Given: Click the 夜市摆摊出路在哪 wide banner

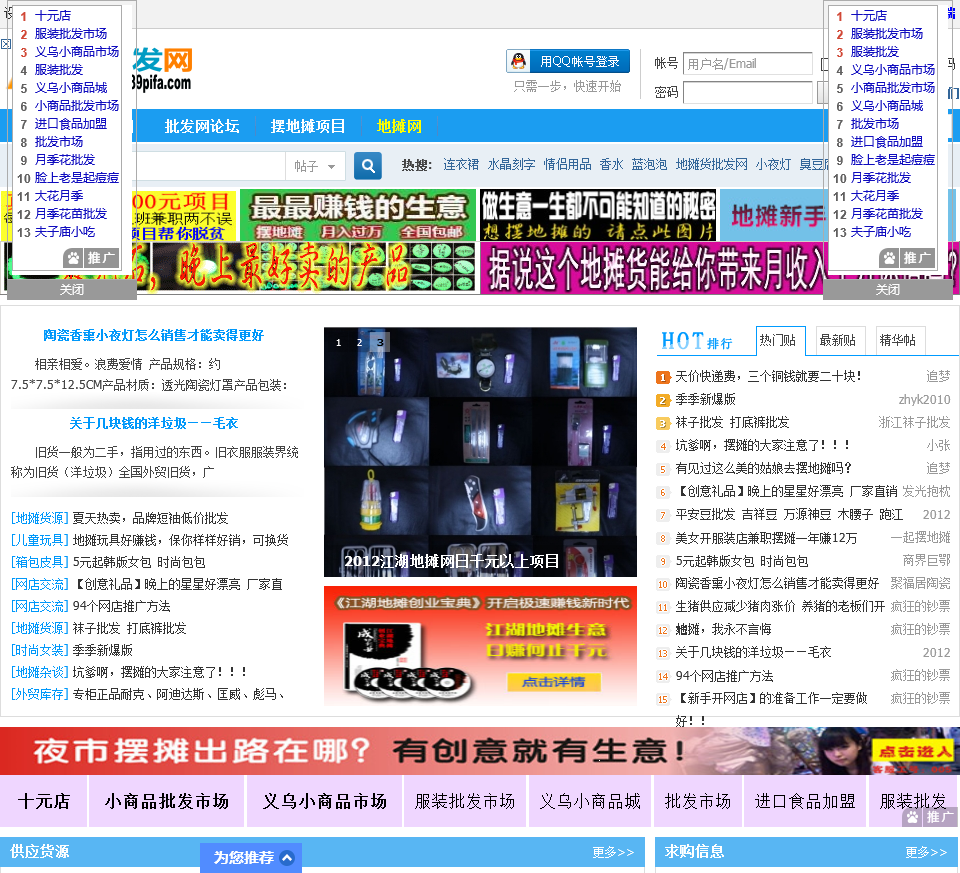Looking at the screenshot, I should (x=480, y=751).
